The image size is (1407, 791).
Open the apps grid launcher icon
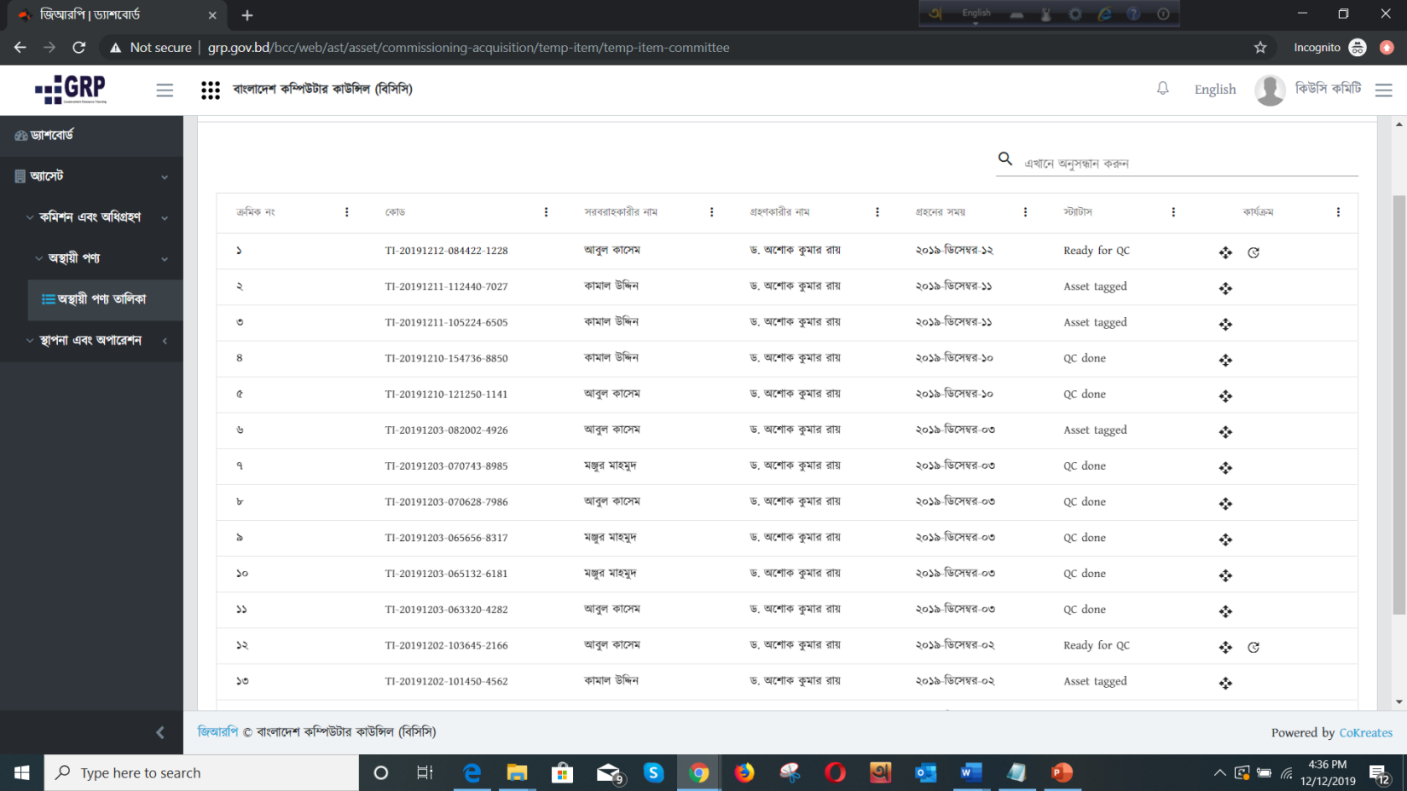coord(210,90)
